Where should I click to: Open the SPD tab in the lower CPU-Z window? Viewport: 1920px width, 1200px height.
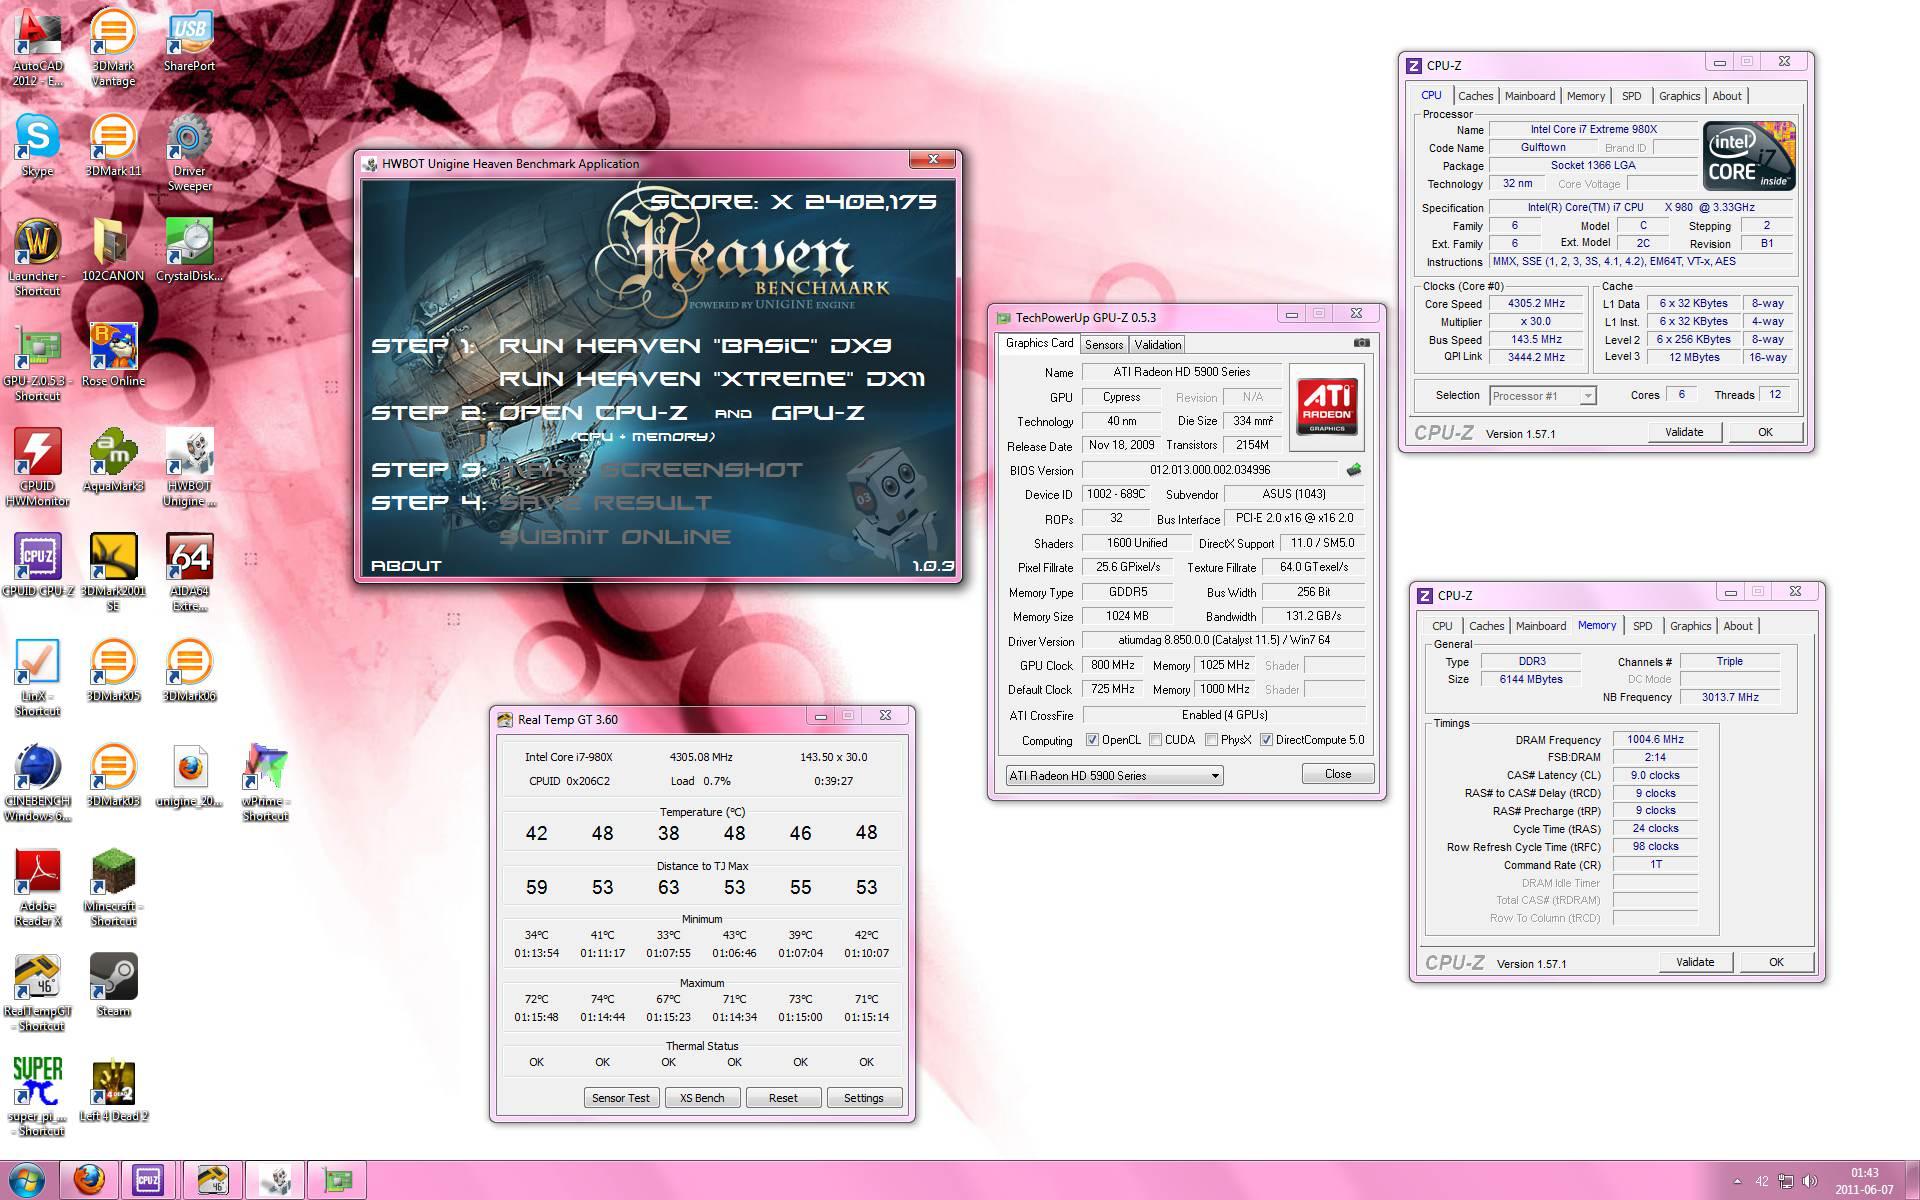click(1642, 626)
